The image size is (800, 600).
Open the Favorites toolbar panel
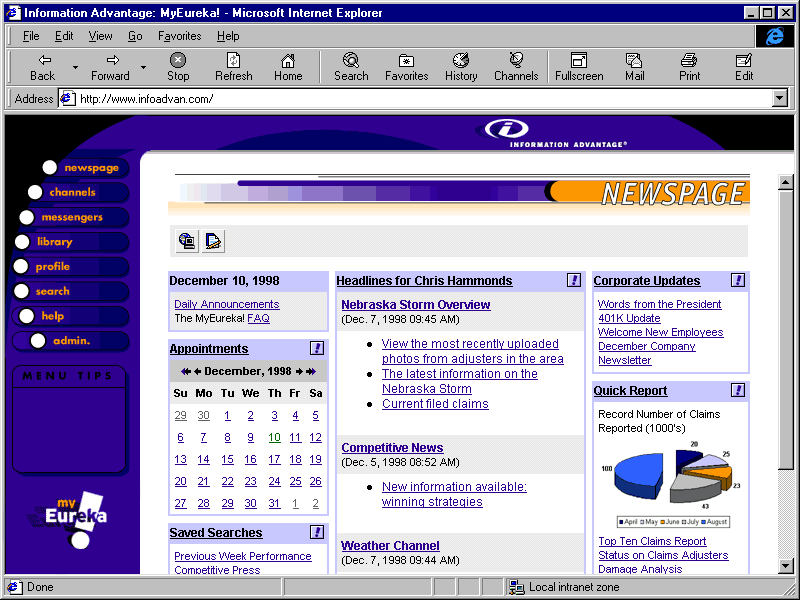click(406, 67)
